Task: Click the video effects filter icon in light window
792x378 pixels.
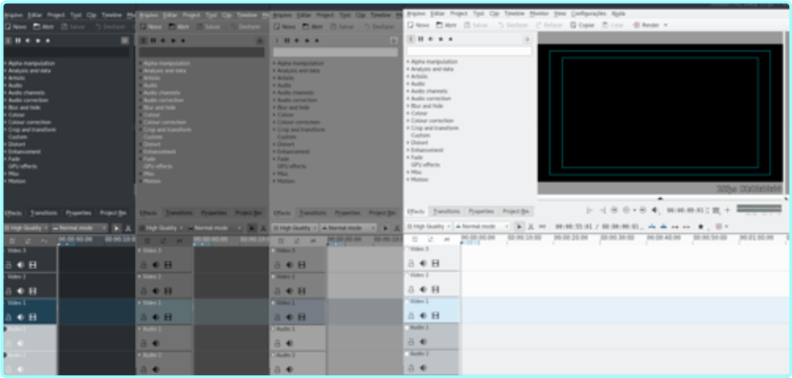Action: 420,39
